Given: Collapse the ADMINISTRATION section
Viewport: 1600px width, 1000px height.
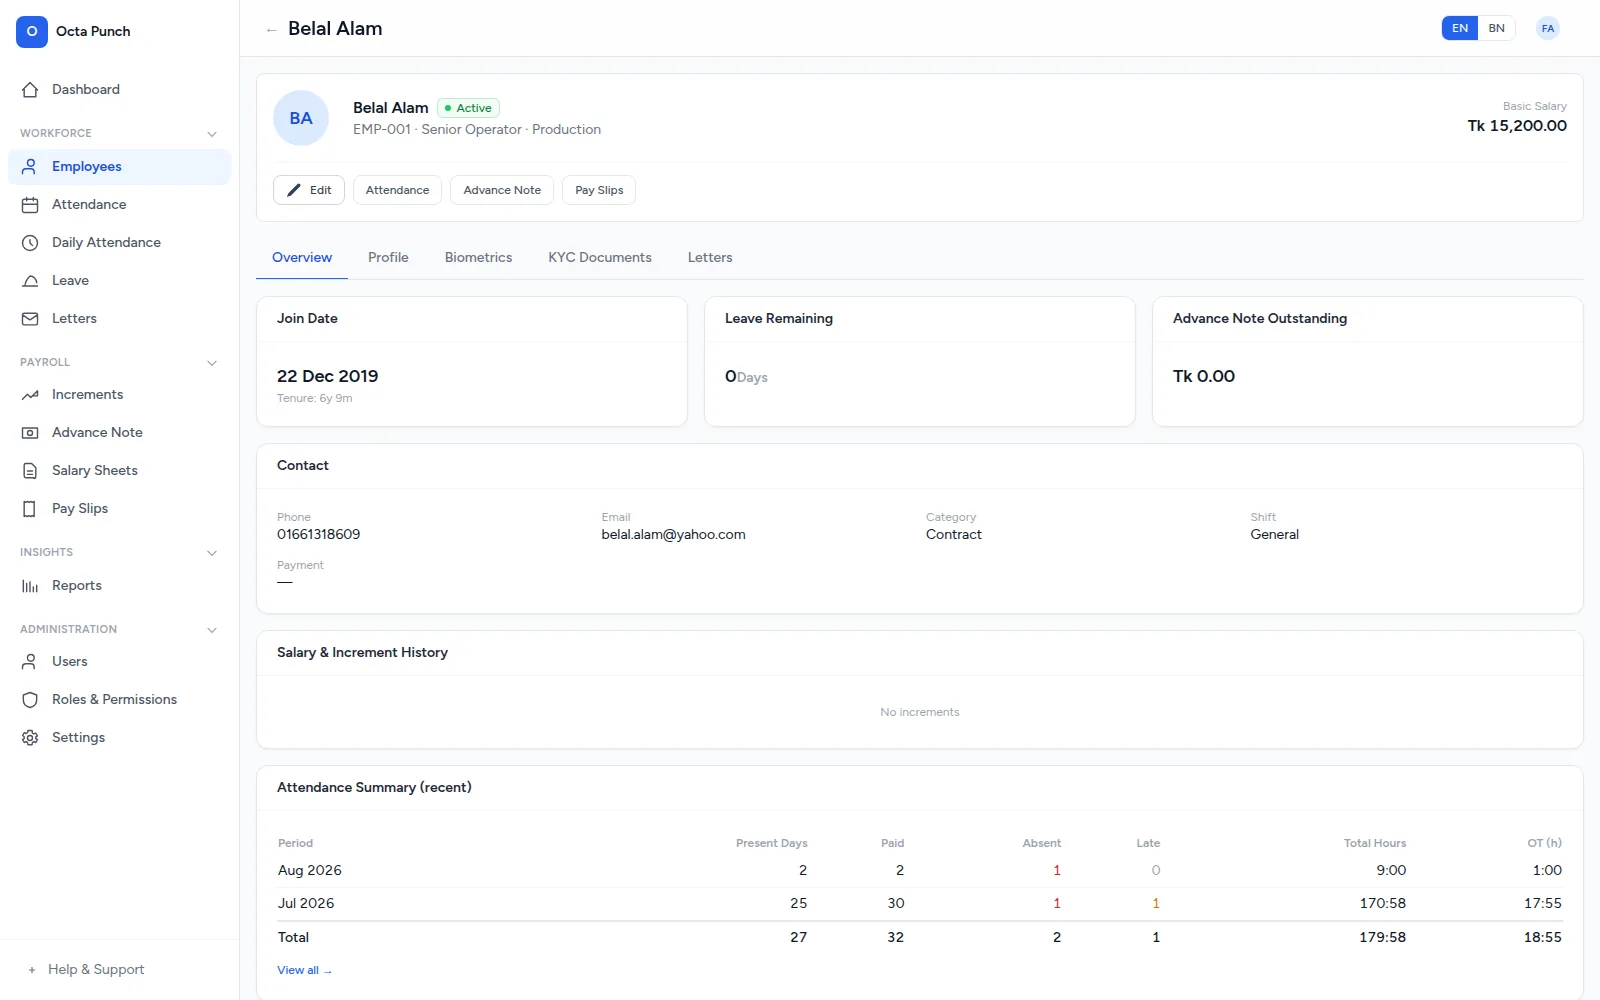Looking at the screenshot, I should 211,629.
